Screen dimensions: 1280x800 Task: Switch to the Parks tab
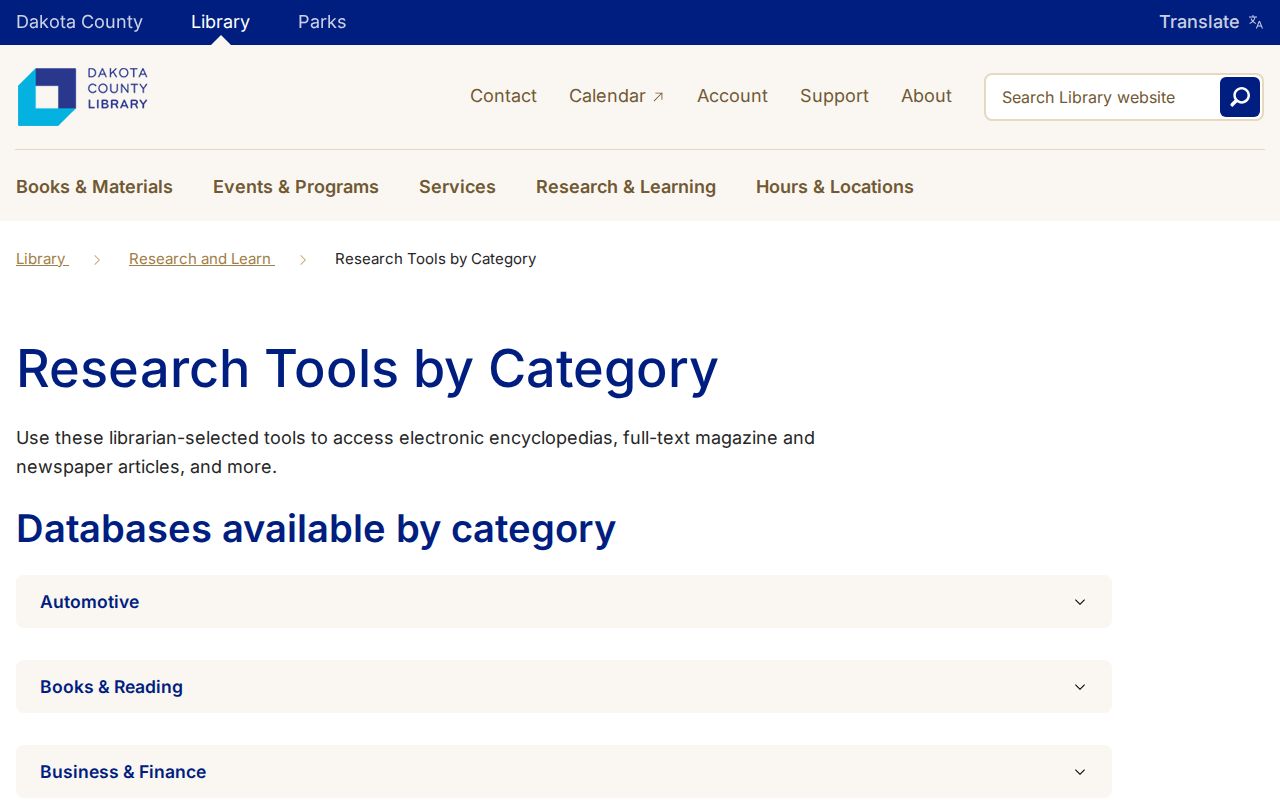pyautogui.click(x=322, y=22)
